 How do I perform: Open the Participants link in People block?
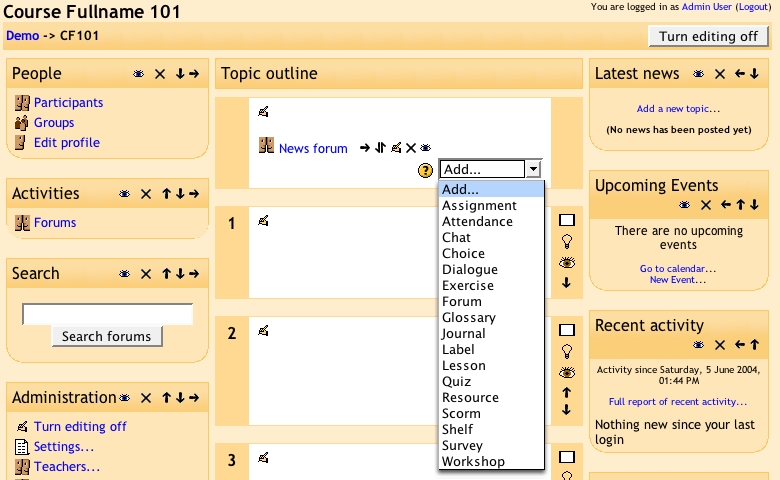click(x=68, y=103)
